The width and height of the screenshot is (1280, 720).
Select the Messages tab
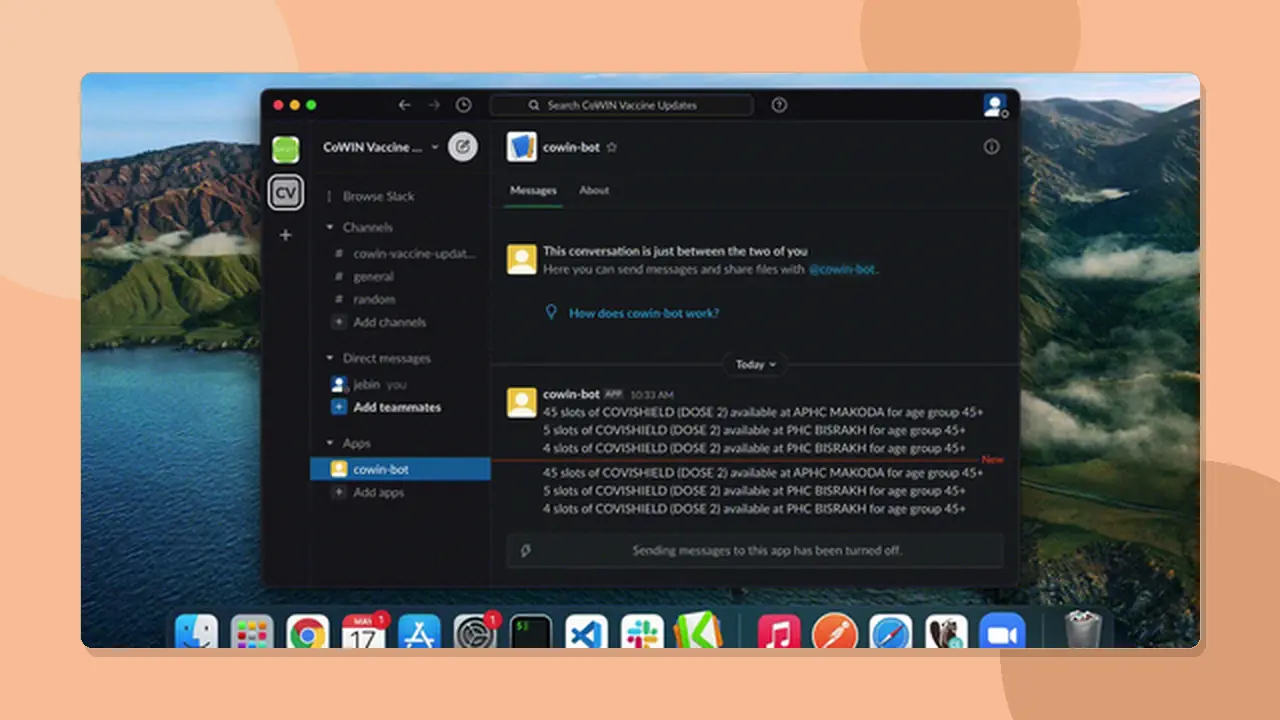(x=533, y=190)
